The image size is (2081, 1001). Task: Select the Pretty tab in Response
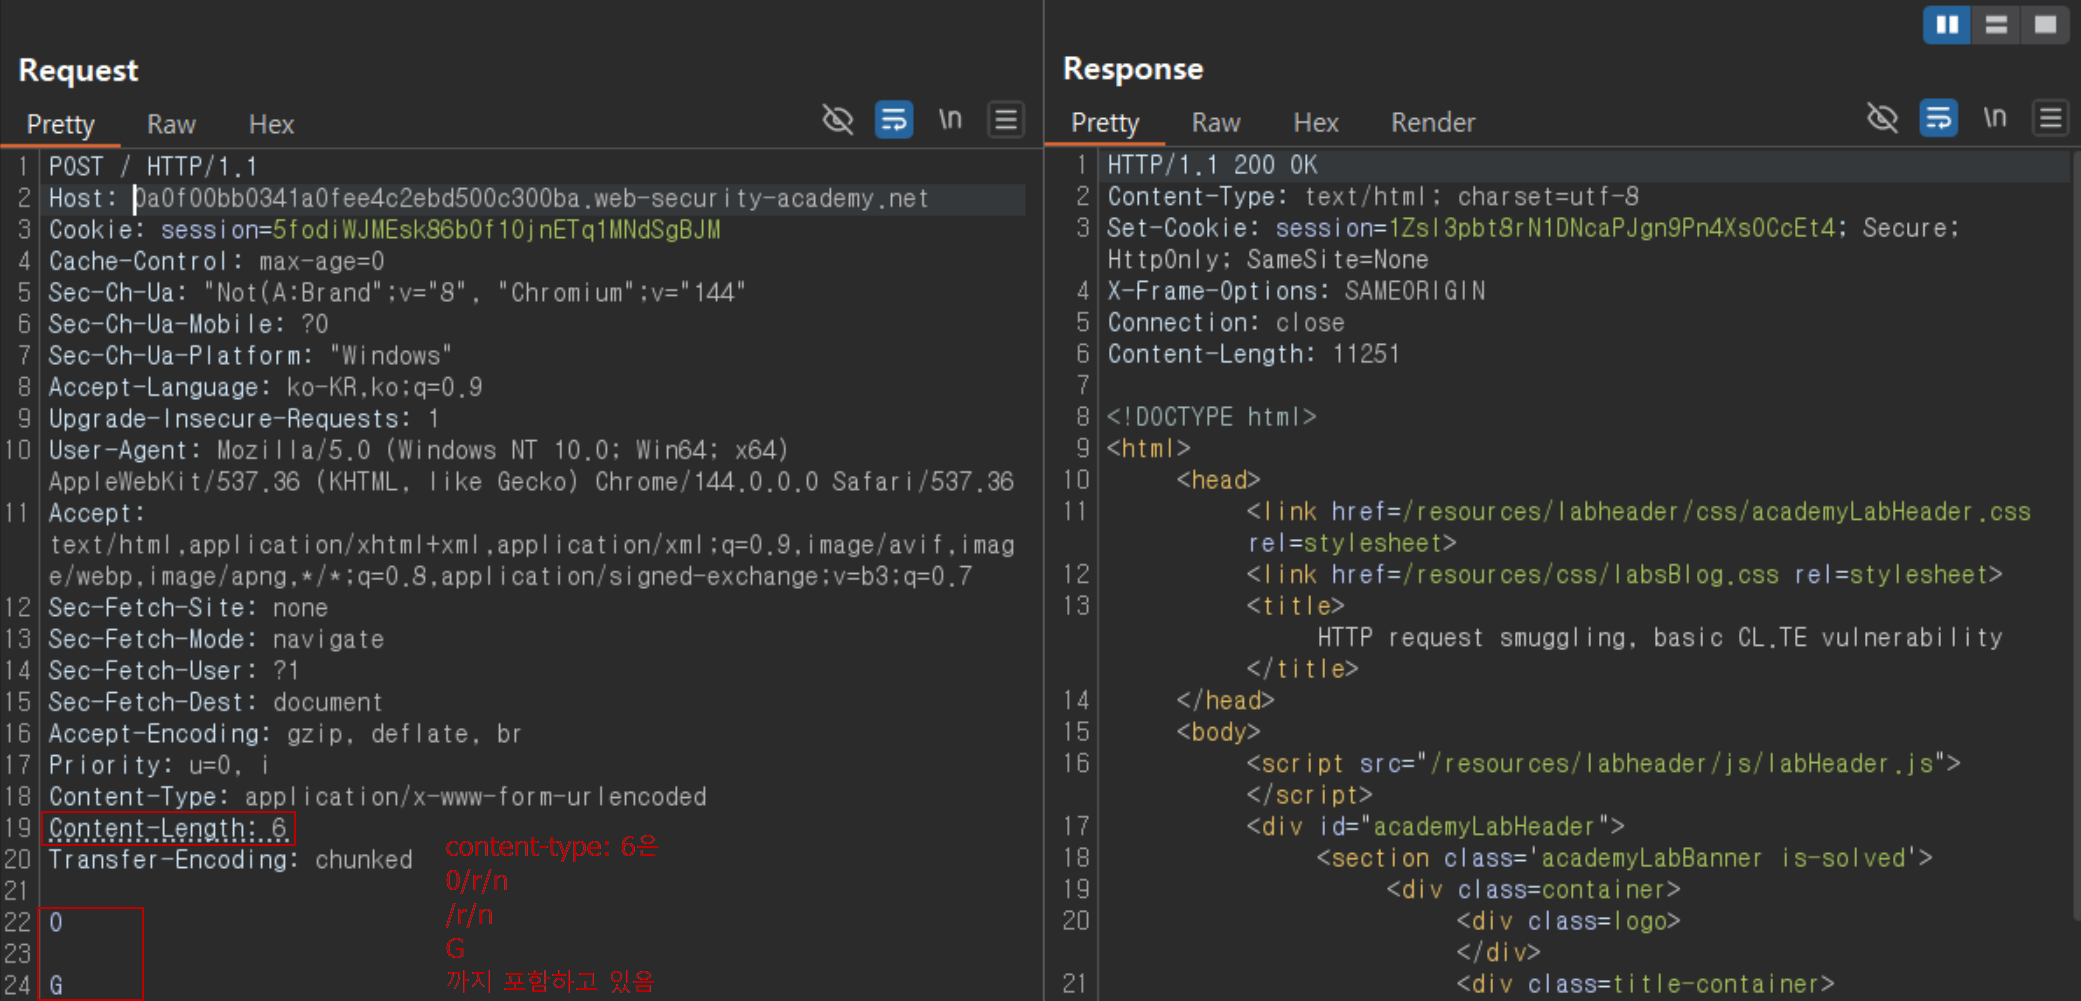[1105, 122]
